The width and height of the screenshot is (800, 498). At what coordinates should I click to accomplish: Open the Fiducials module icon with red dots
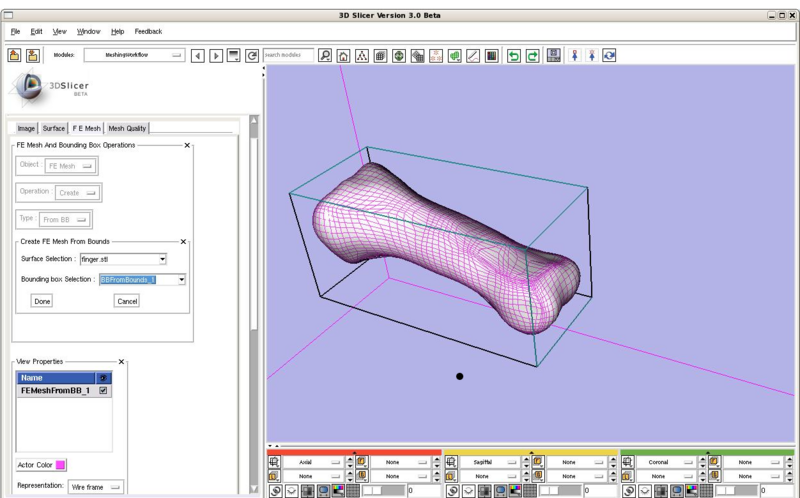coord(436,55)
